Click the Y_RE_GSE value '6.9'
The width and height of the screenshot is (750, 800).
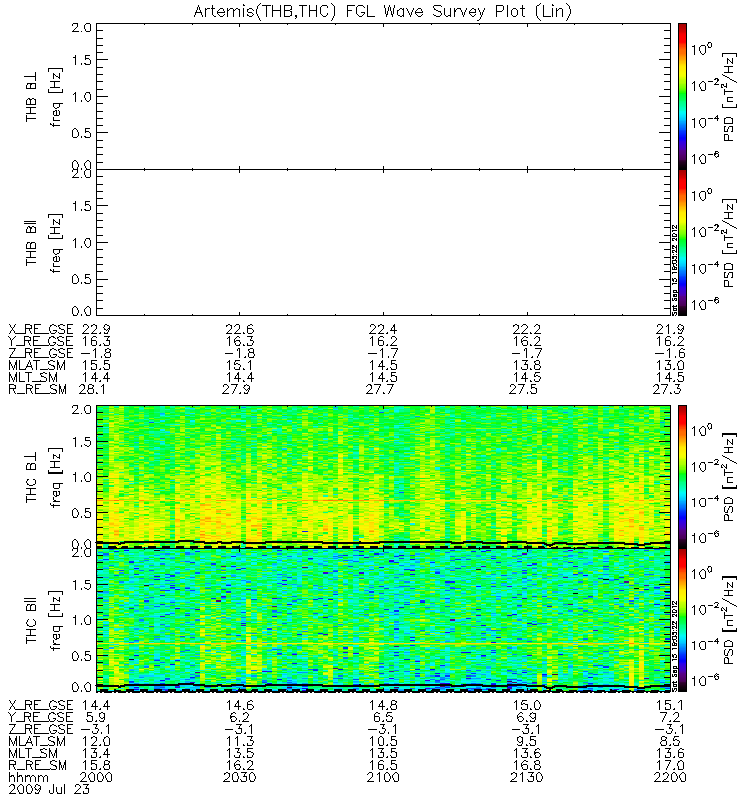tap(527, 717)
